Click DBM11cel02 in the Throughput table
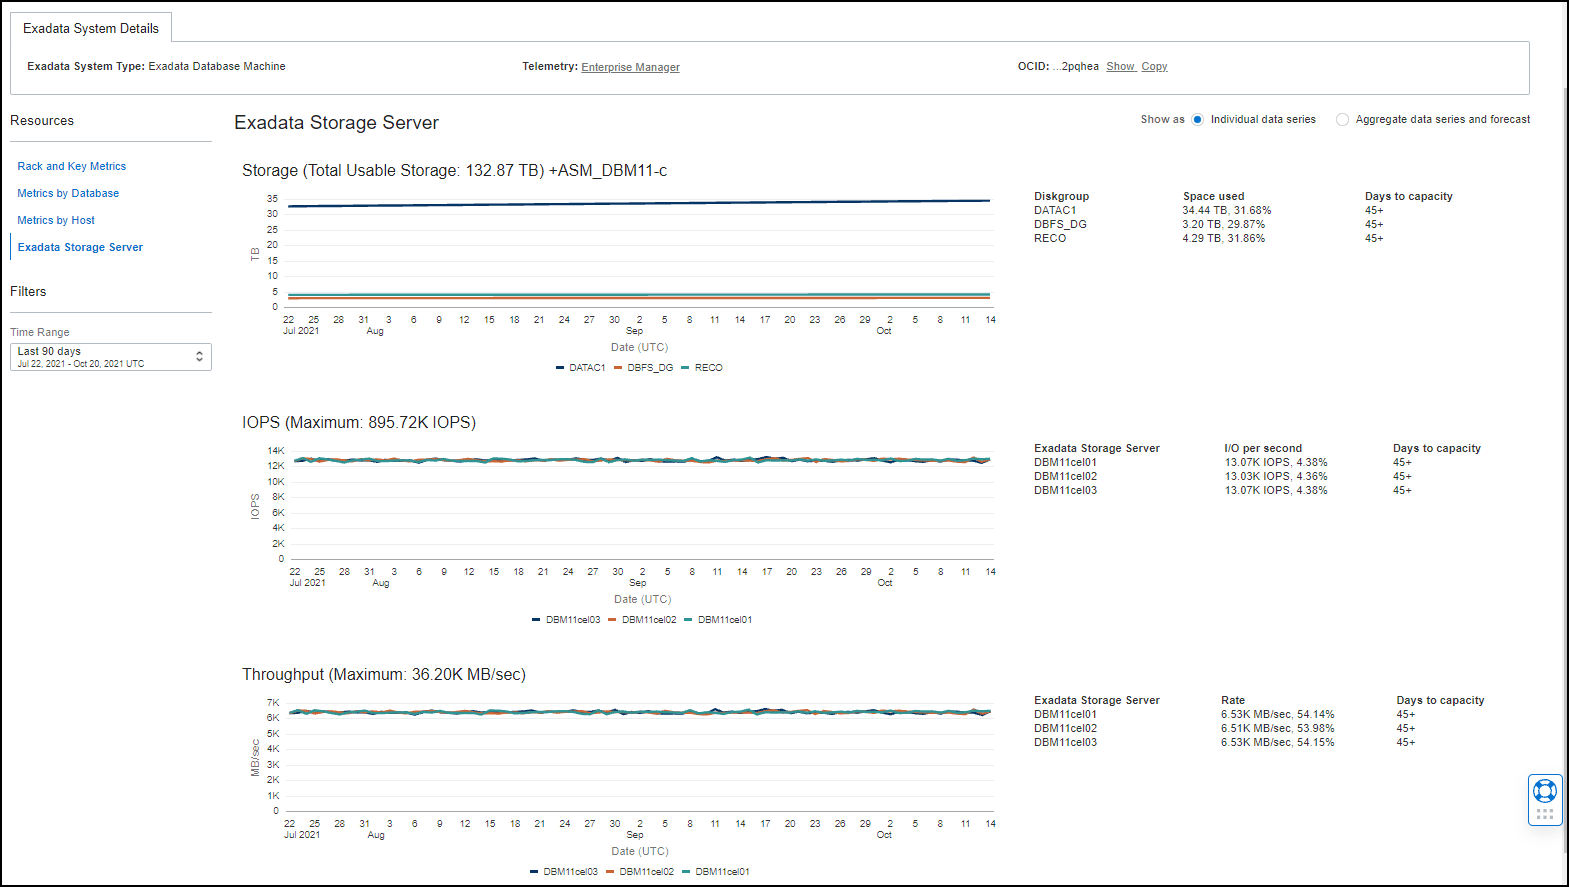Image resolution: width=1569 pixels, height=887 pixels. (x=1065, y=728)
